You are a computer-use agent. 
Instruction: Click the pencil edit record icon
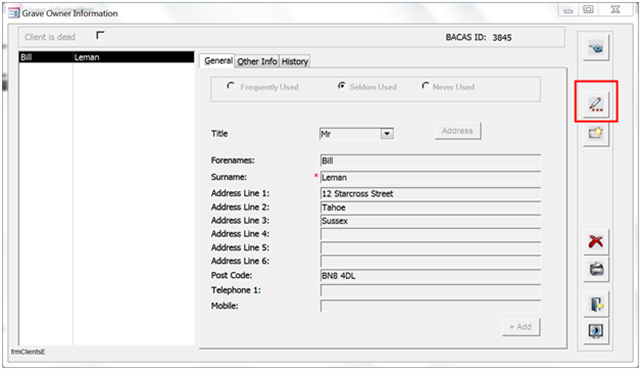click(x=596, y=104)
